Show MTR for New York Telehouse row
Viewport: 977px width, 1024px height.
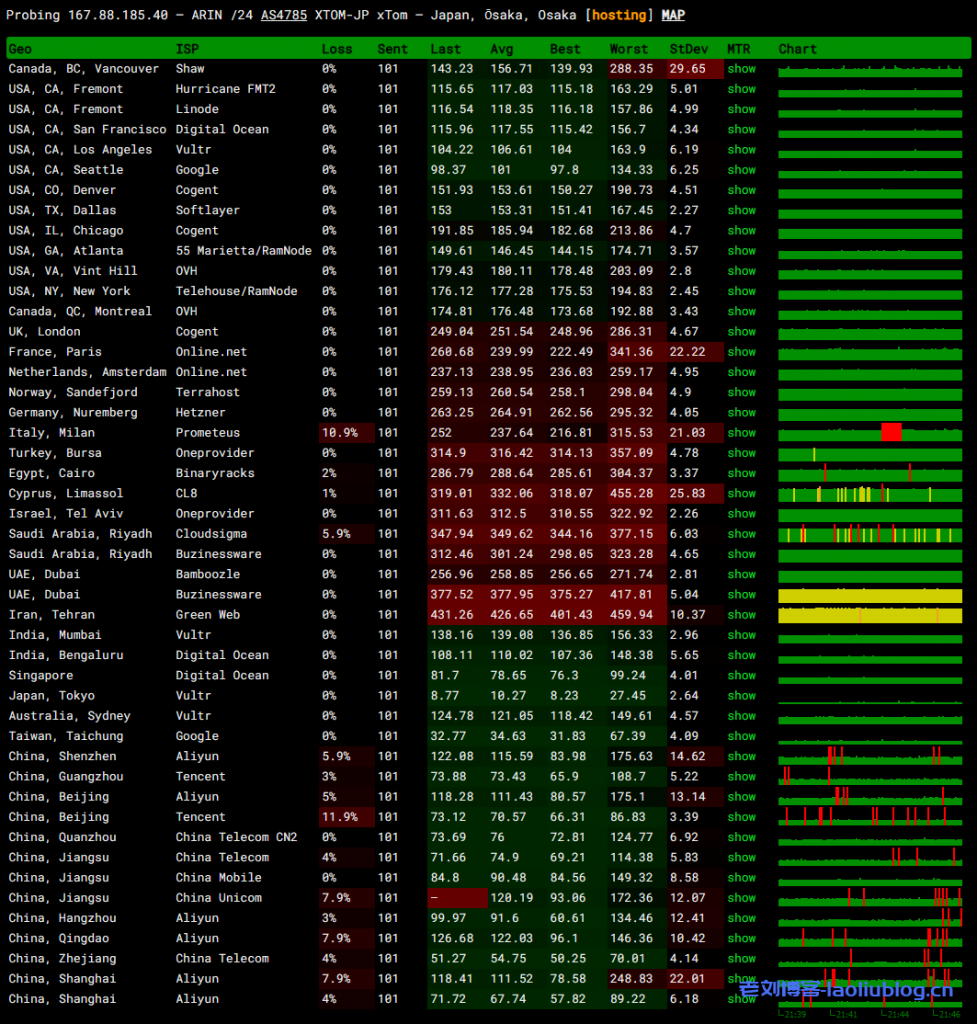(741, 291)
